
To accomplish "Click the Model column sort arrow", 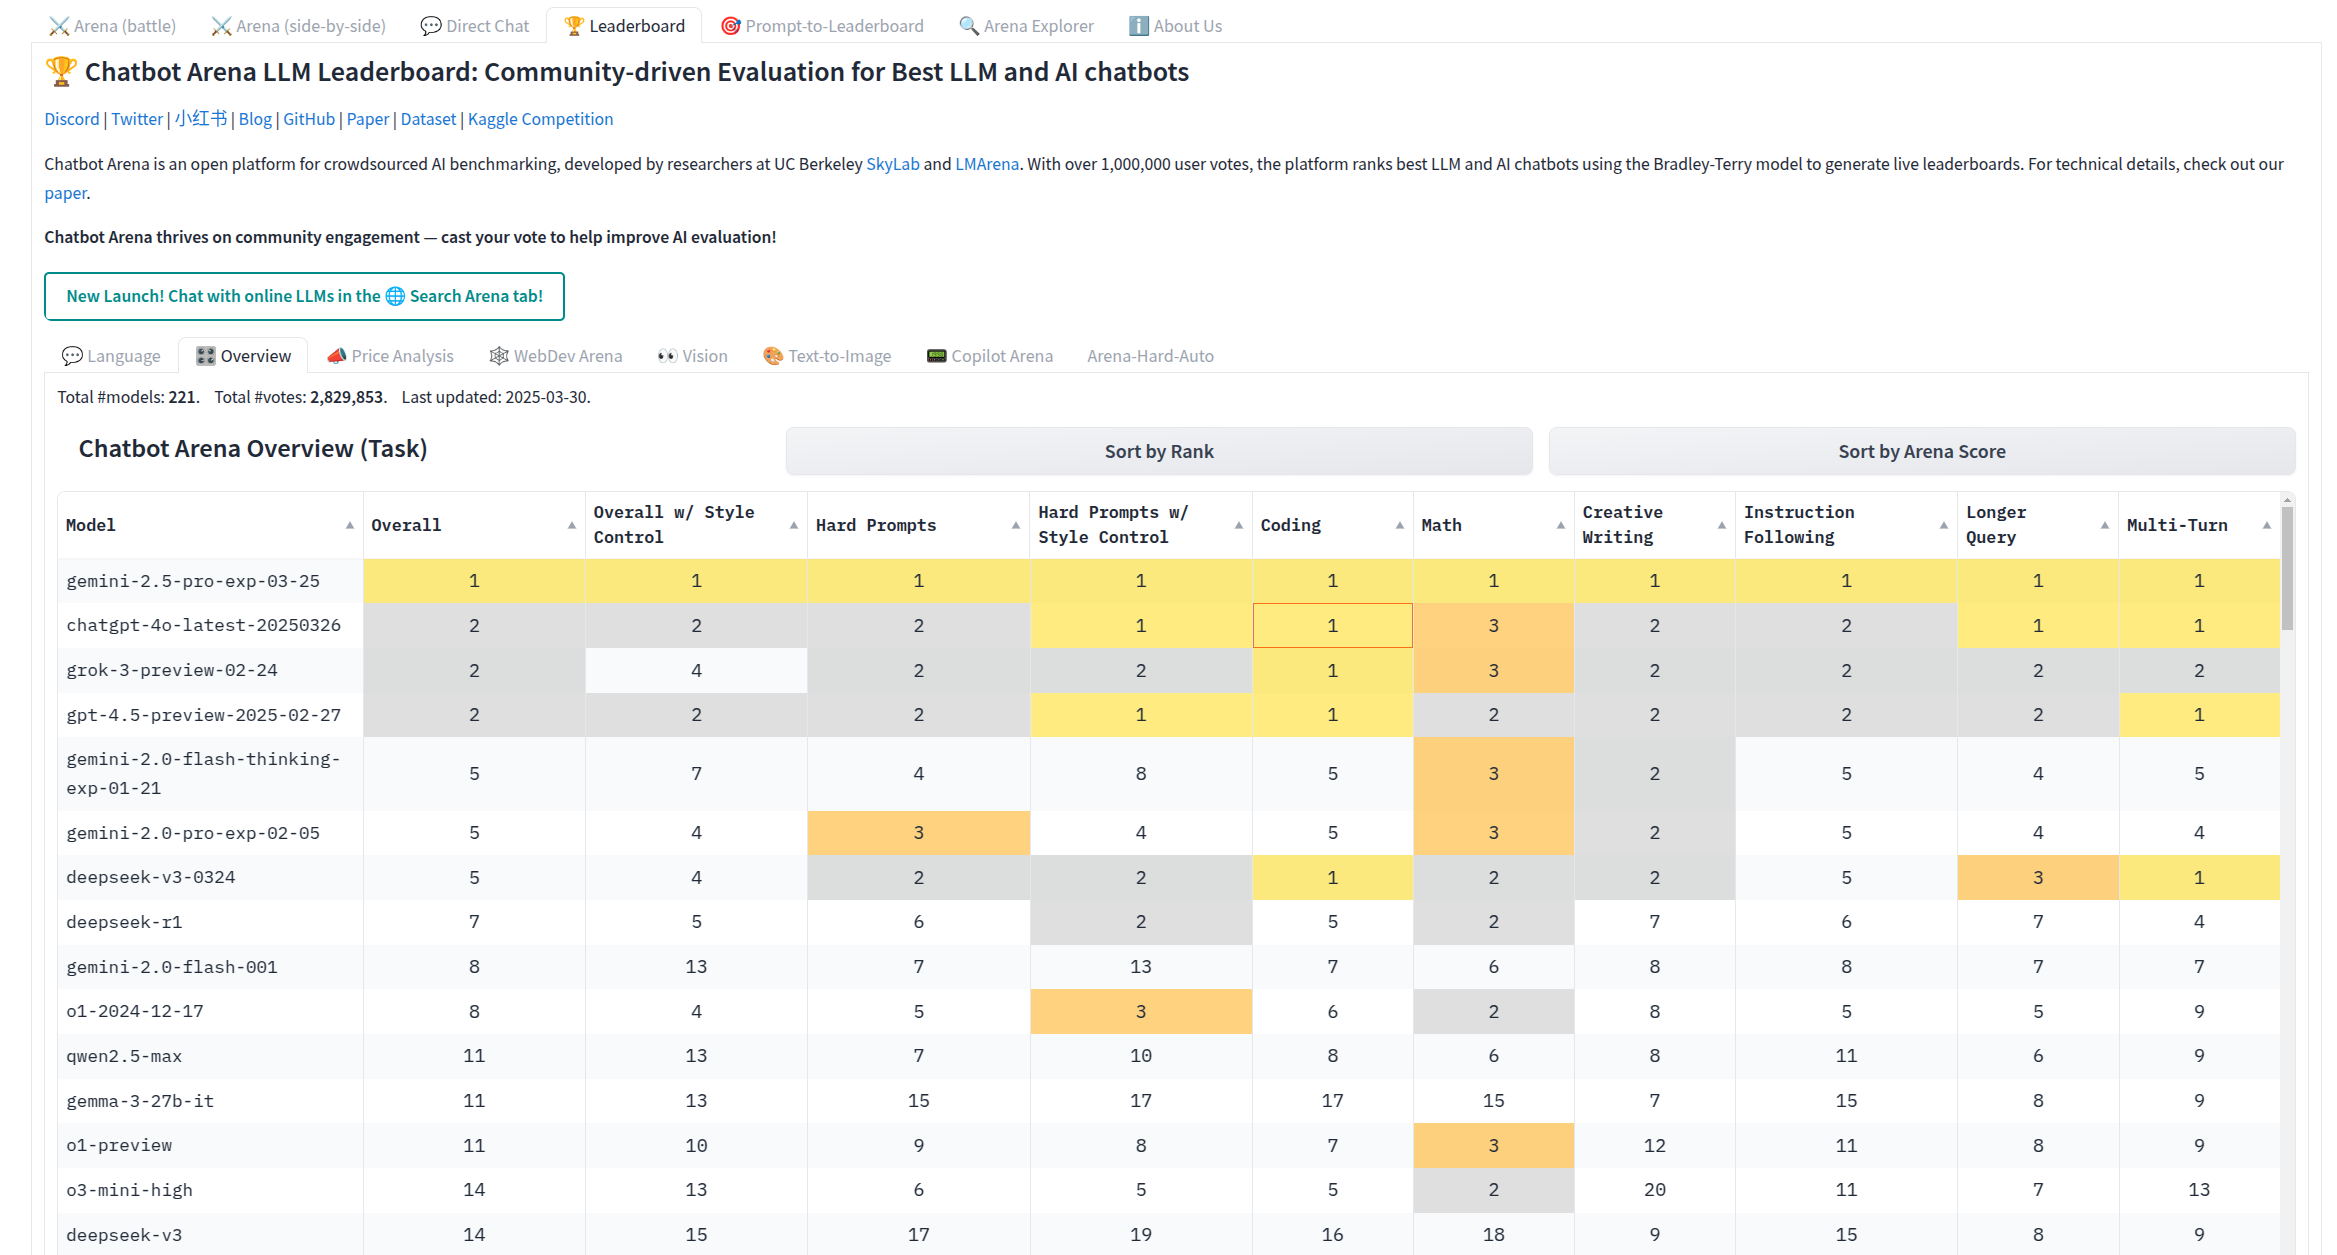I will [x=349, y=525].
